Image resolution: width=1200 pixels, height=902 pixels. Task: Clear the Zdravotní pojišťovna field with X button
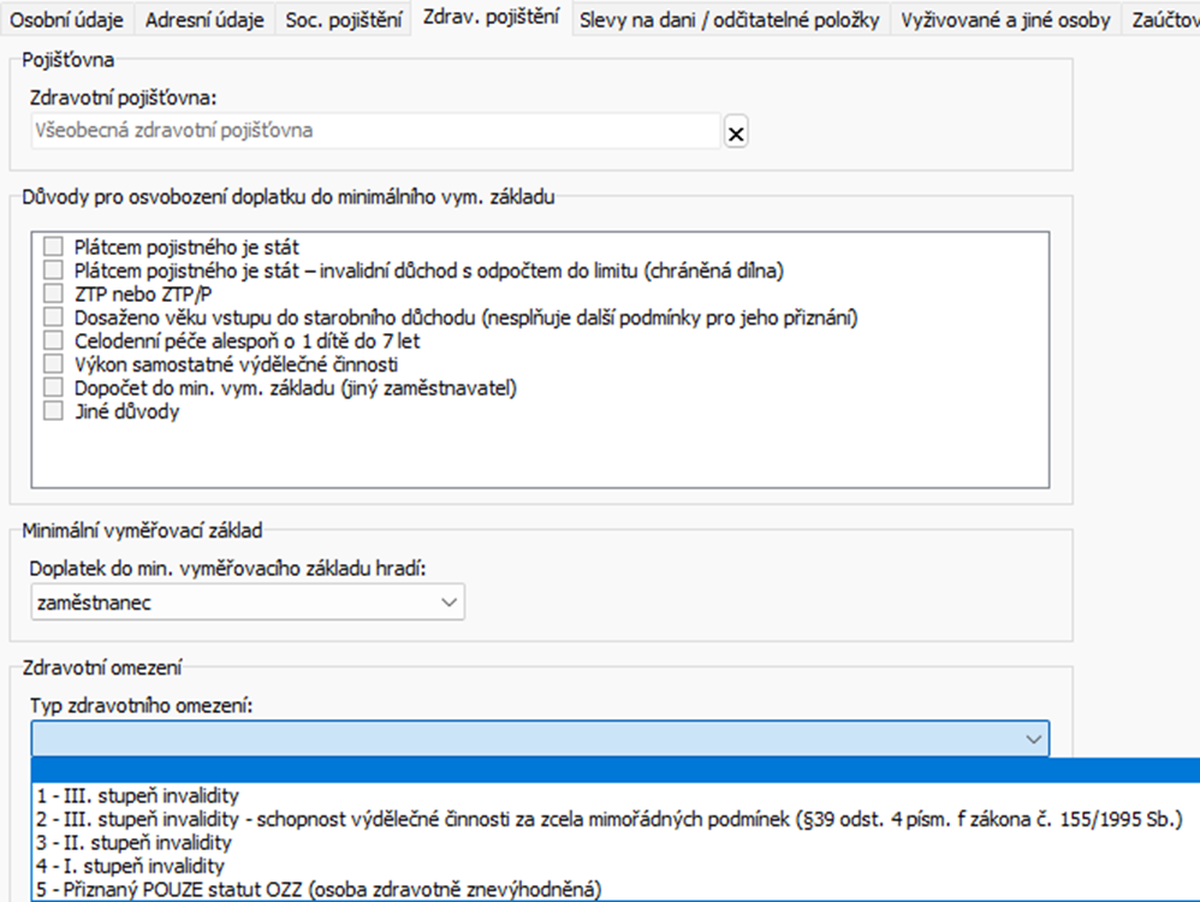tap(736, 132)
